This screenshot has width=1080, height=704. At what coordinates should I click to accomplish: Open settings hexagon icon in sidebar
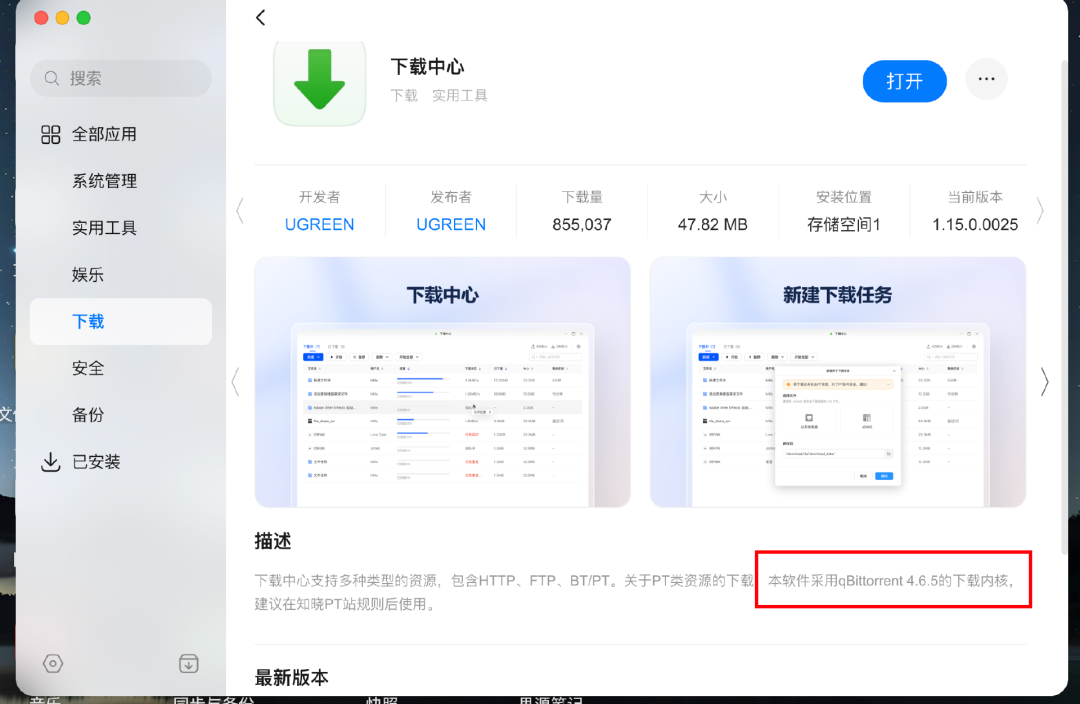tap(53, 663)
